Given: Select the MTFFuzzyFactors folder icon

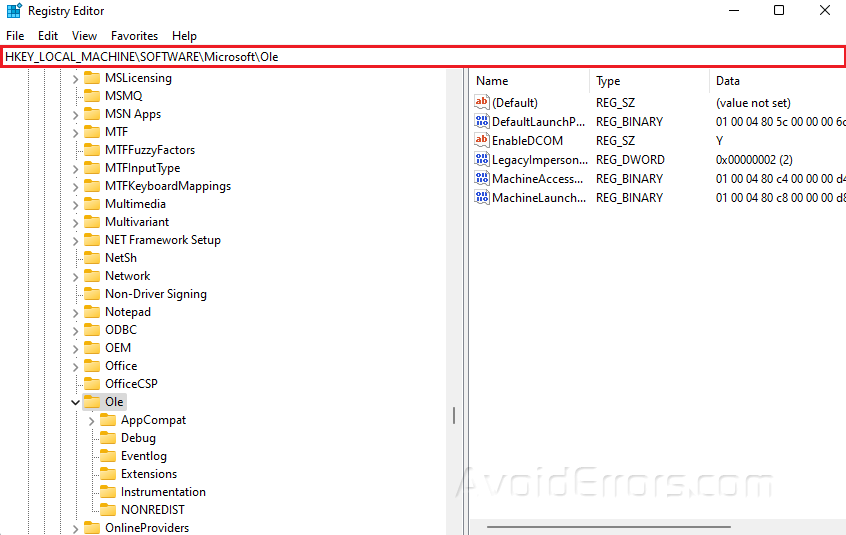Looking at the screenshot, I should point(92,150).
